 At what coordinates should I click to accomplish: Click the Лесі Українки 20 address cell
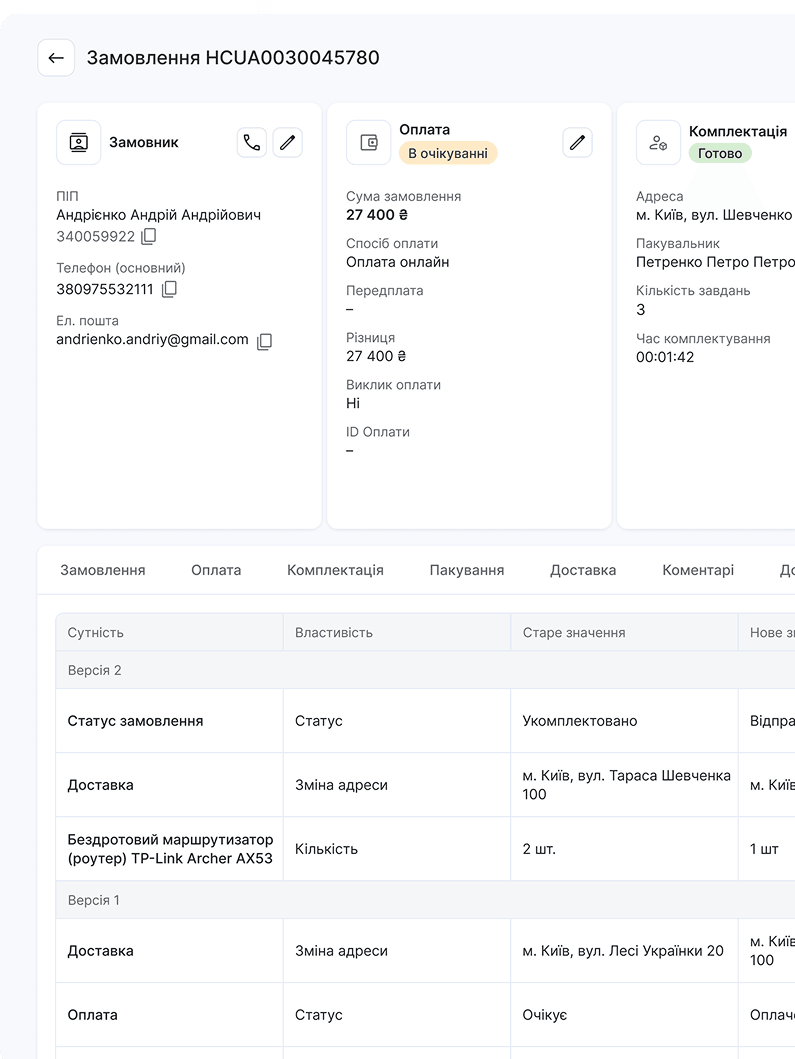pyautogui.click(x=624, y=951)
